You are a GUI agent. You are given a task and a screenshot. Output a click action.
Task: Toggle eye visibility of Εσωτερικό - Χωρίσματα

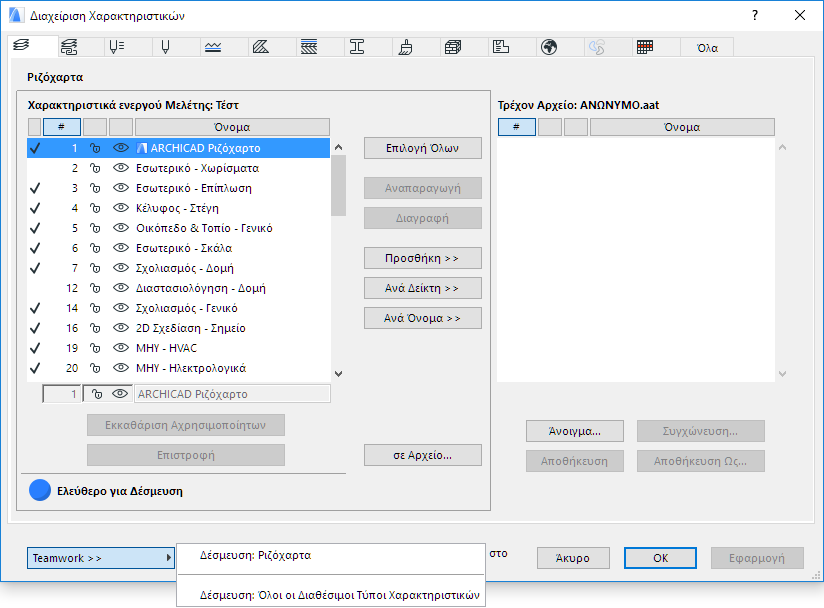point(121,168)
